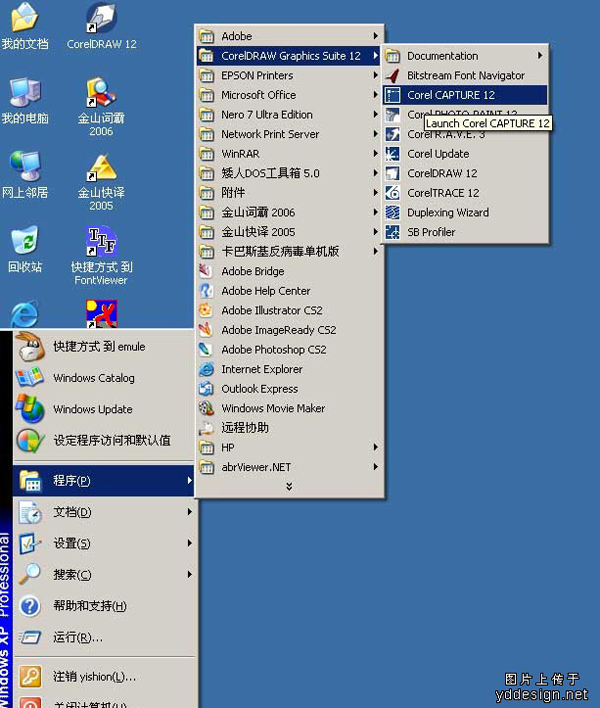
Task: Click the Adobe ImageReady CS2 icon
Action: click(x=206, y=330)
